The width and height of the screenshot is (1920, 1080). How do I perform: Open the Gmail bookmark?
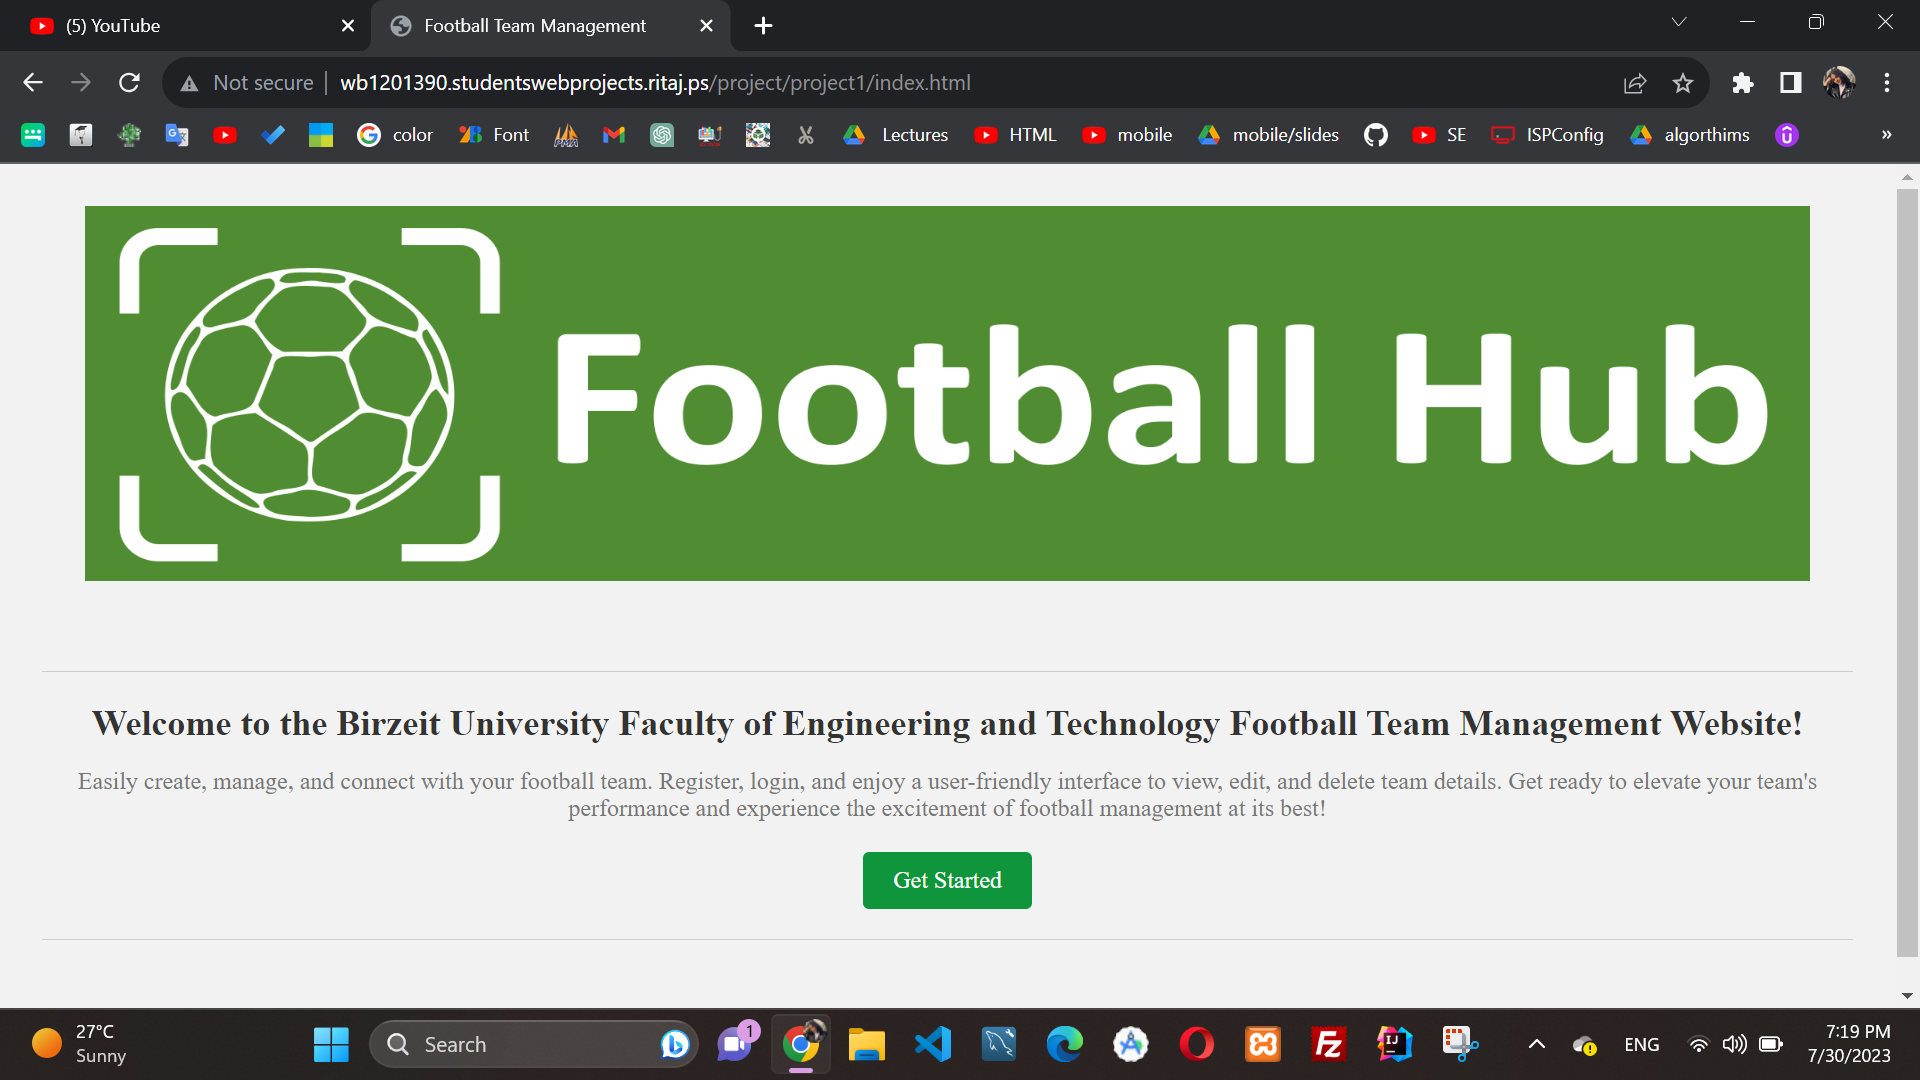613,134
